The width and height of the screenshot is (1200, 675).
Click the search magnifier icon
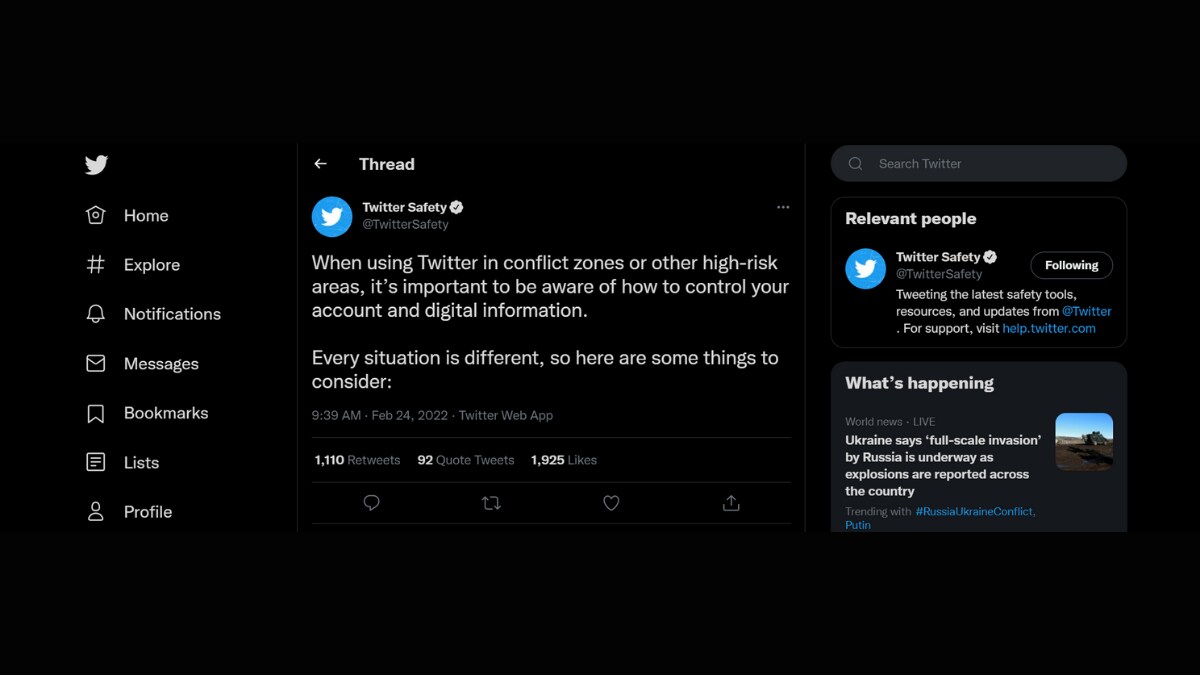tap(855, 164)
